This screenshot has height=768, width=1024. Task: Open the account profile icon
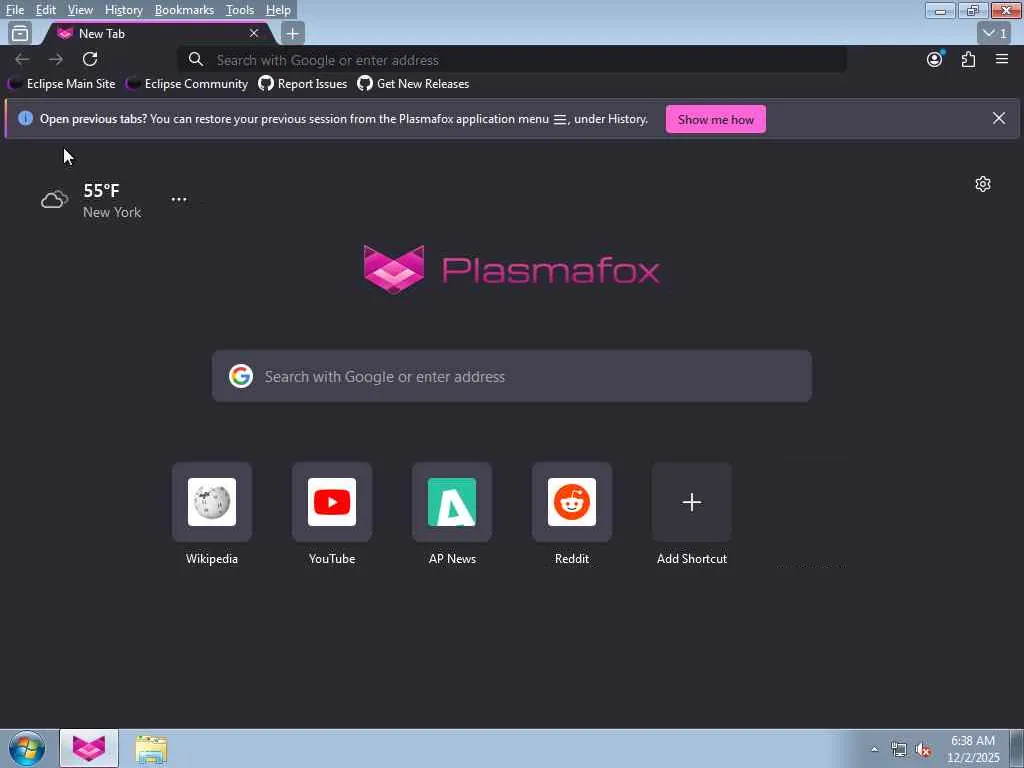[x=935, y=59]
